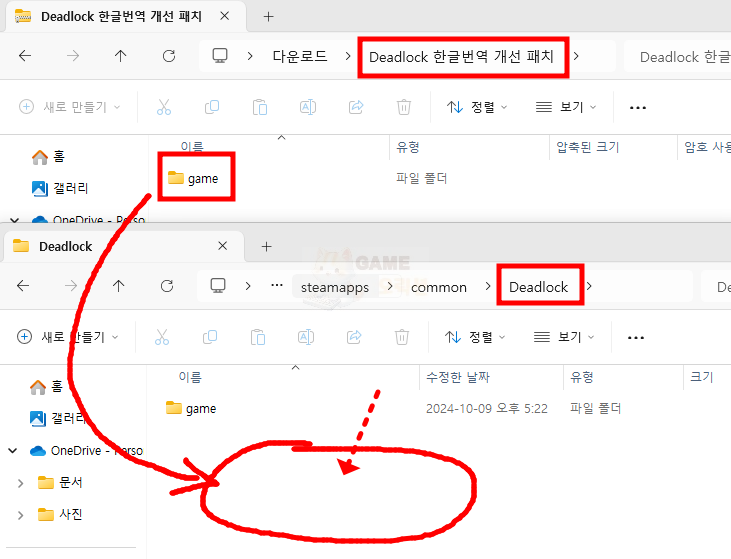Click 다운로드 breadcrumb in top address bar
This screenshot has width=731, height=559.
[x=300, y=56]
